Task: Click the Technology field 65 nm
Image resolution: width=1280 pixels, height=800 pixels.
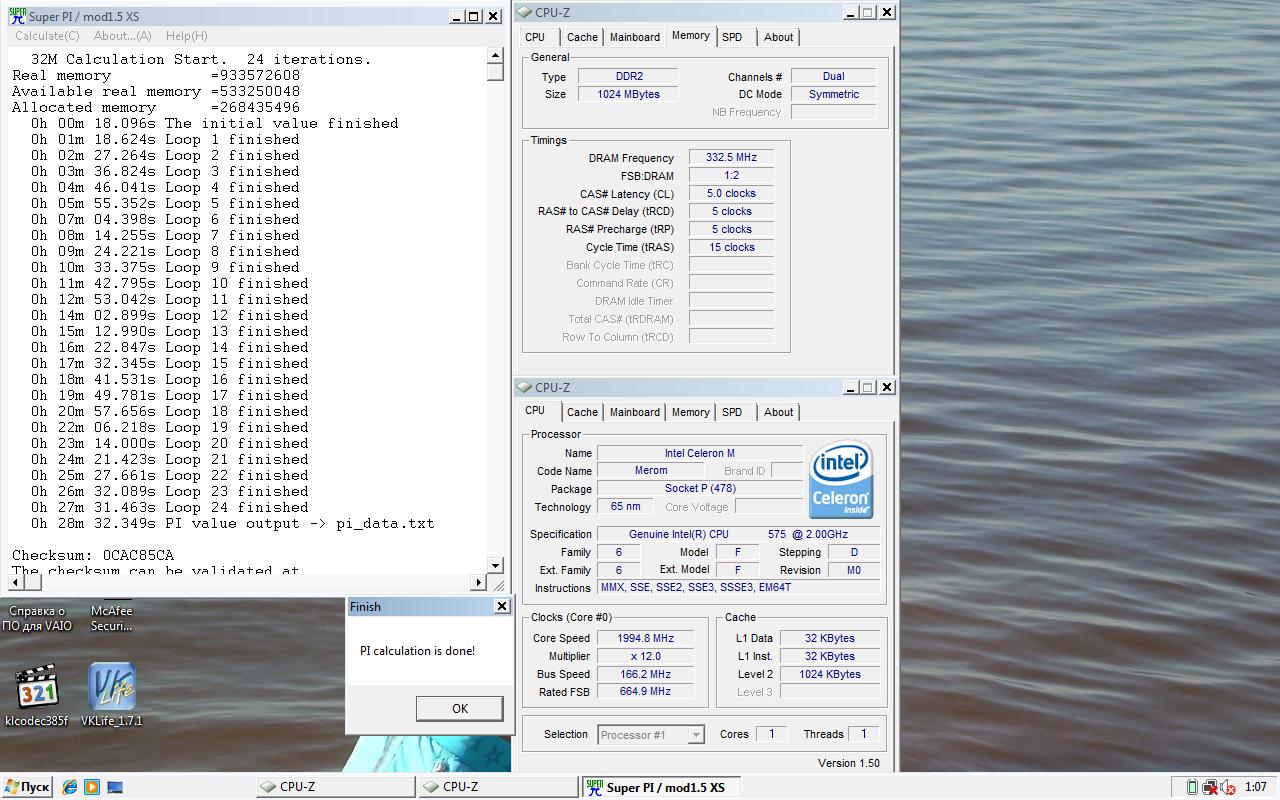Action: tap(625, 507)
